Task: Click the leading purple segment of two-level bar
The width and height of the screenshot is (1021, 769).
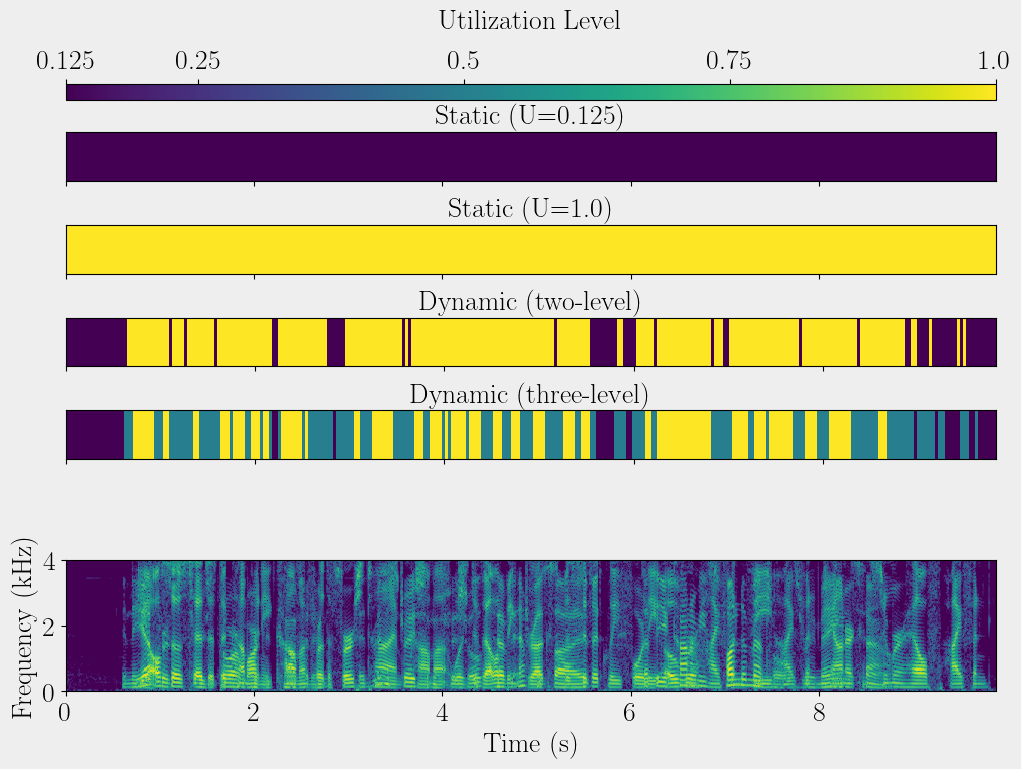Action: click(96, 343)
